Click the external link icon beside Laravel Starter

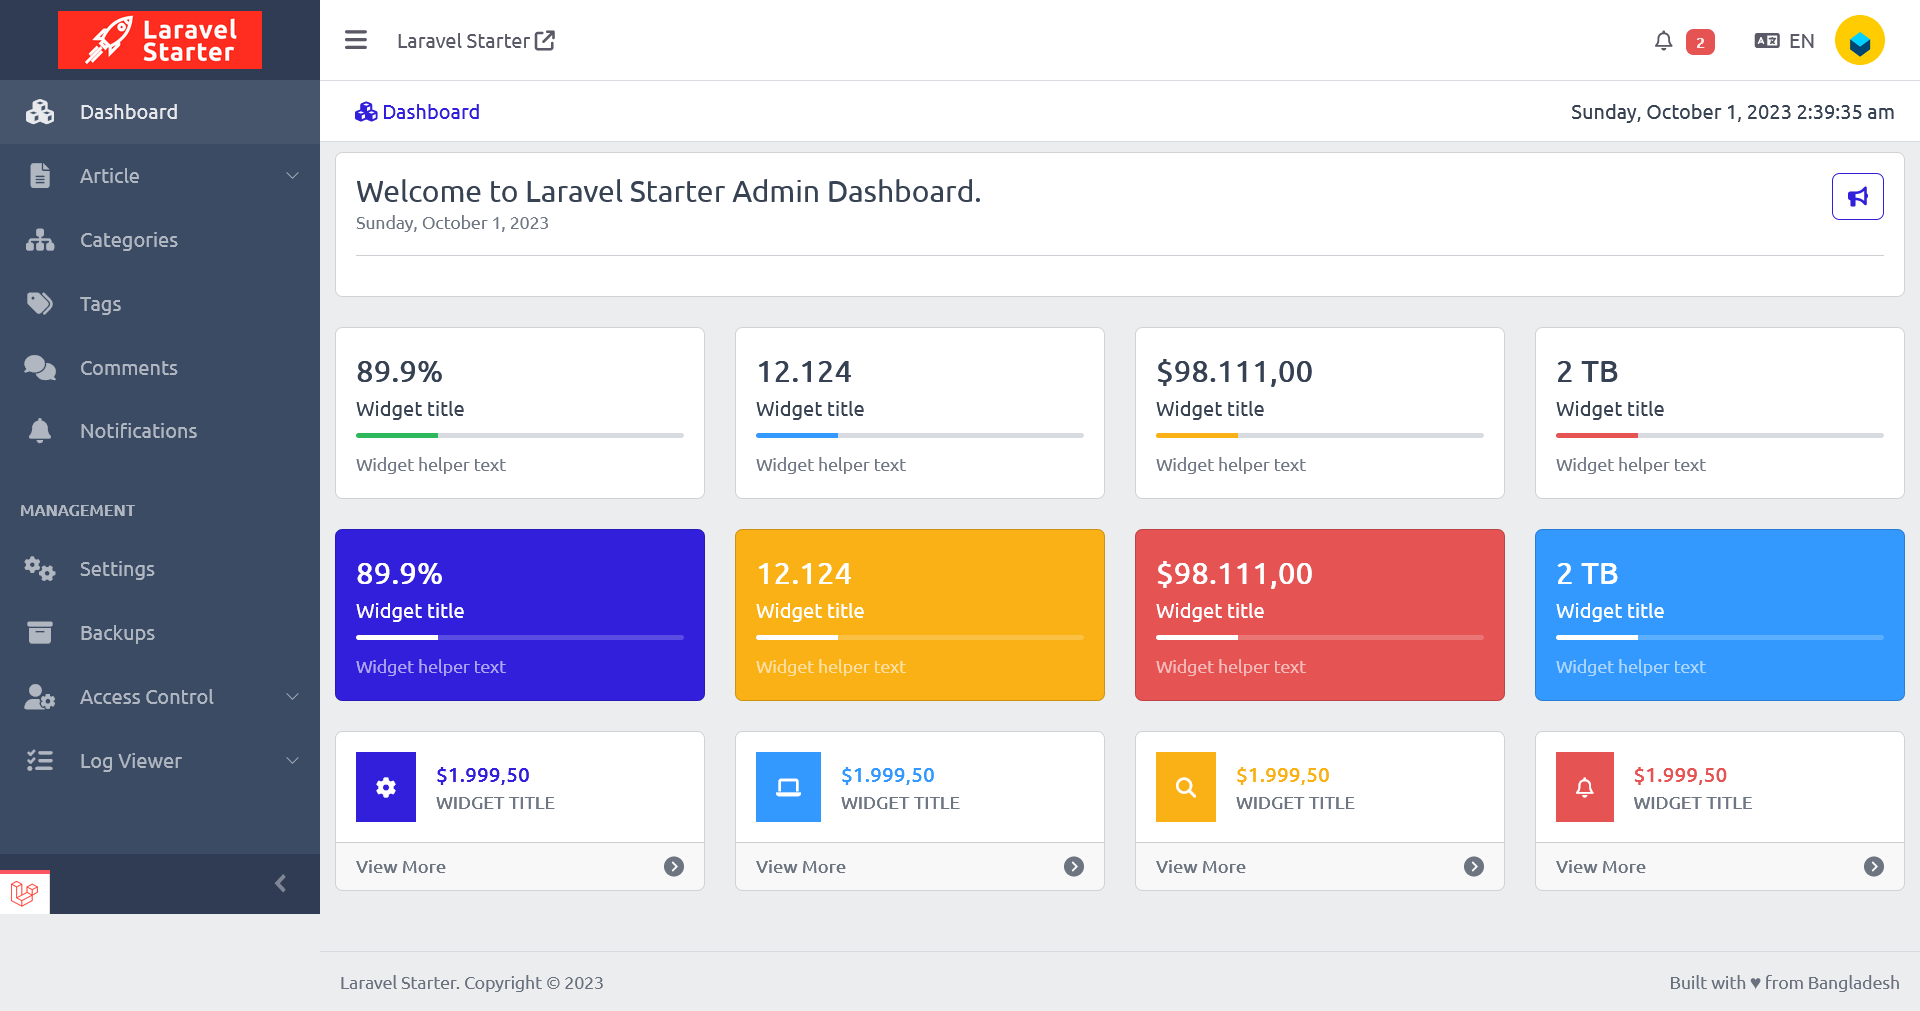pos(545,39)
